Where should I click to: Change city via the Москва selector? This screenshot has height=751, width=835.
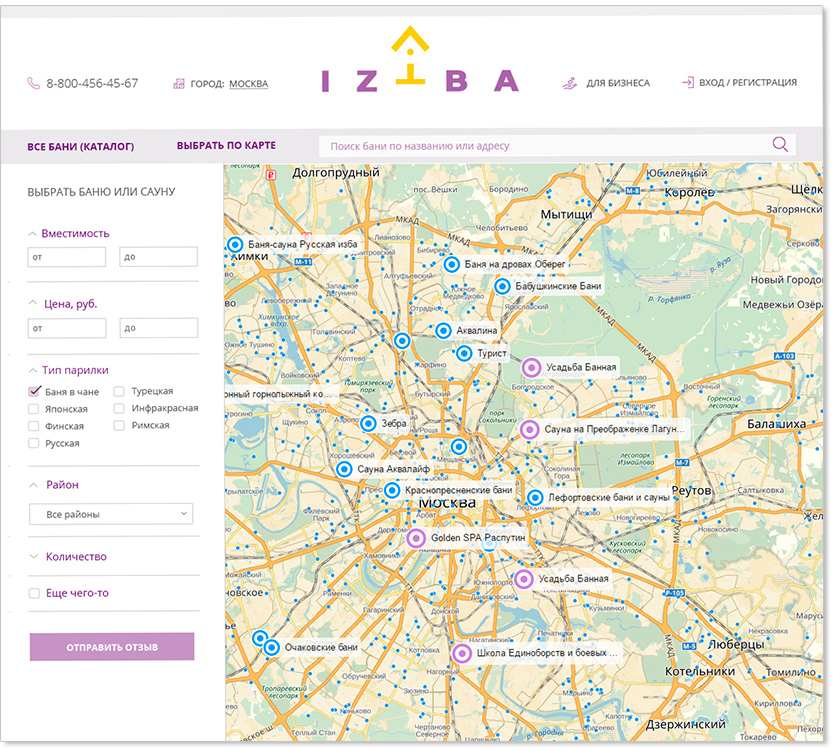click(249, 84)
